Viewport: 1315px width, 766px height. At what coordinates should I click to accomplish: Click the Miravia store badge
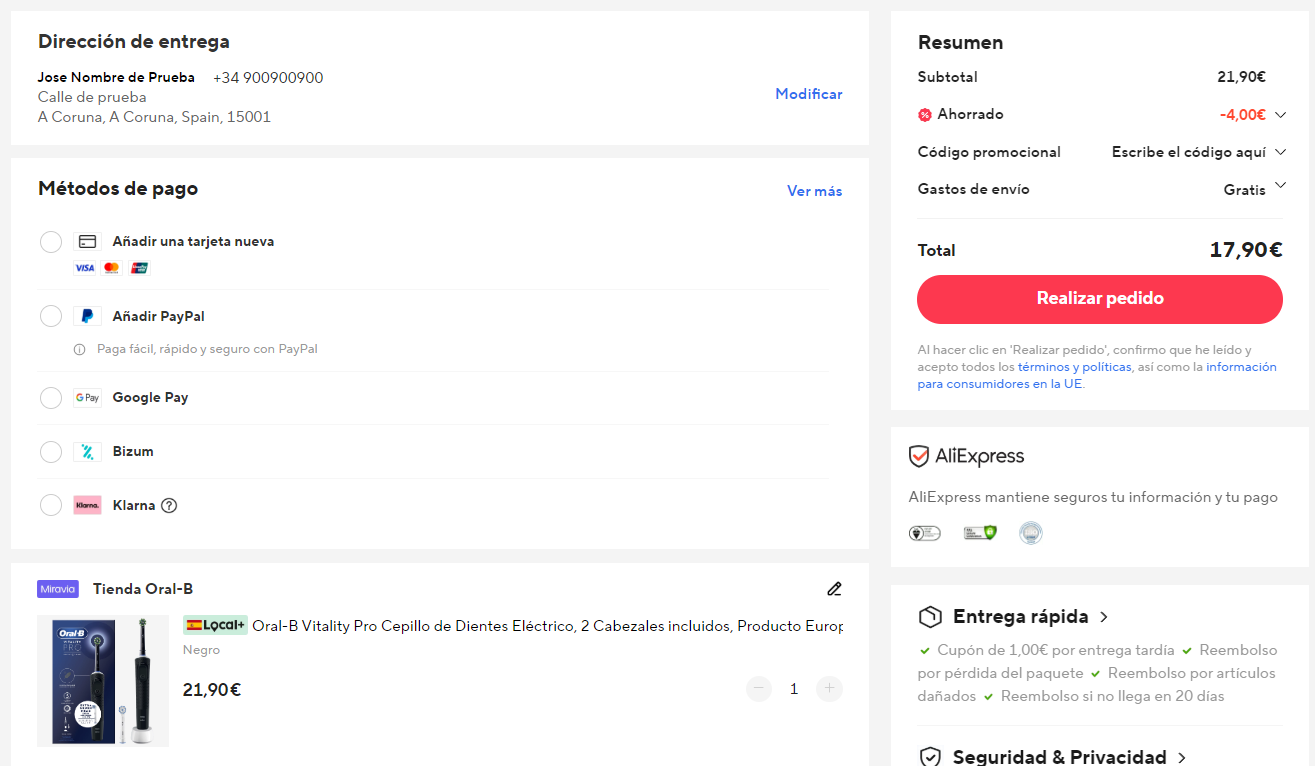[x=58, y=589]
